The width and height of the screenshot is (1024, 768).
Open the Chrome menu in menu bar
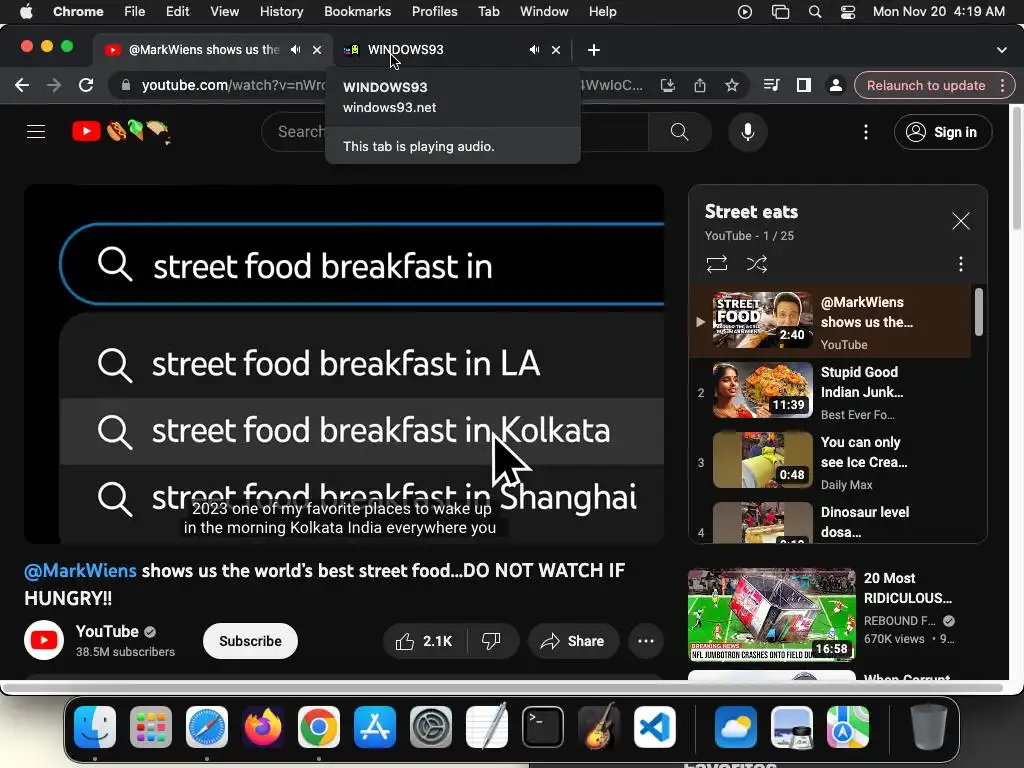[78, 12]
